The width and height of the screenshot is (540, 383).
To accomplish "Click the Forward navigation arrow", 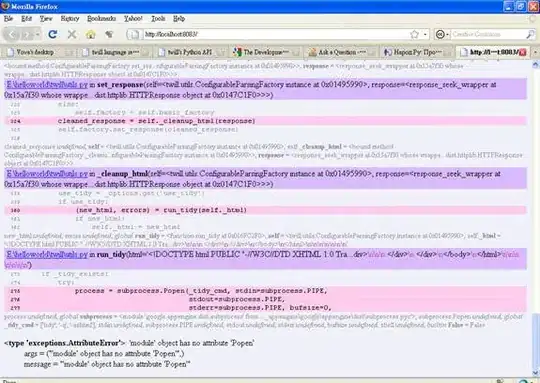I will (26, 34).
